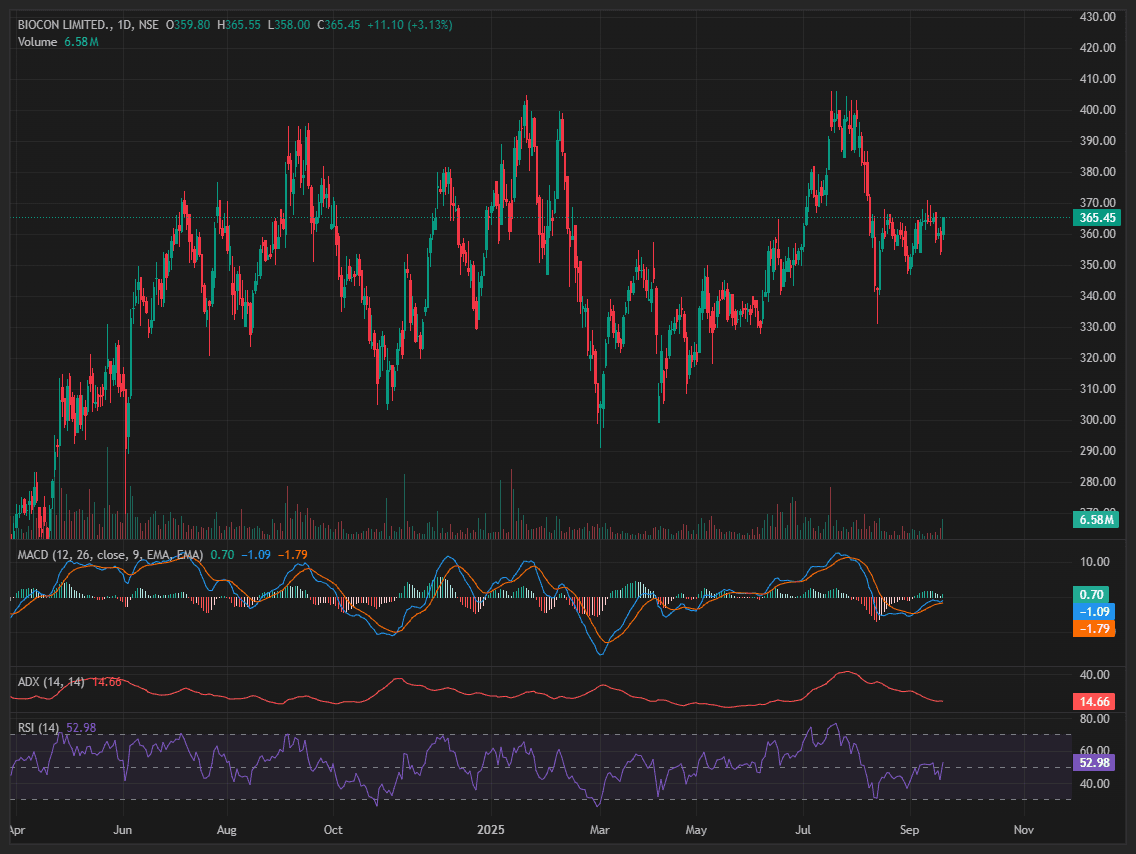Click the 430.00 price axis label
Viewport: 1136px width, 854px height.
pyautogui.click(x=1097, y=17)
